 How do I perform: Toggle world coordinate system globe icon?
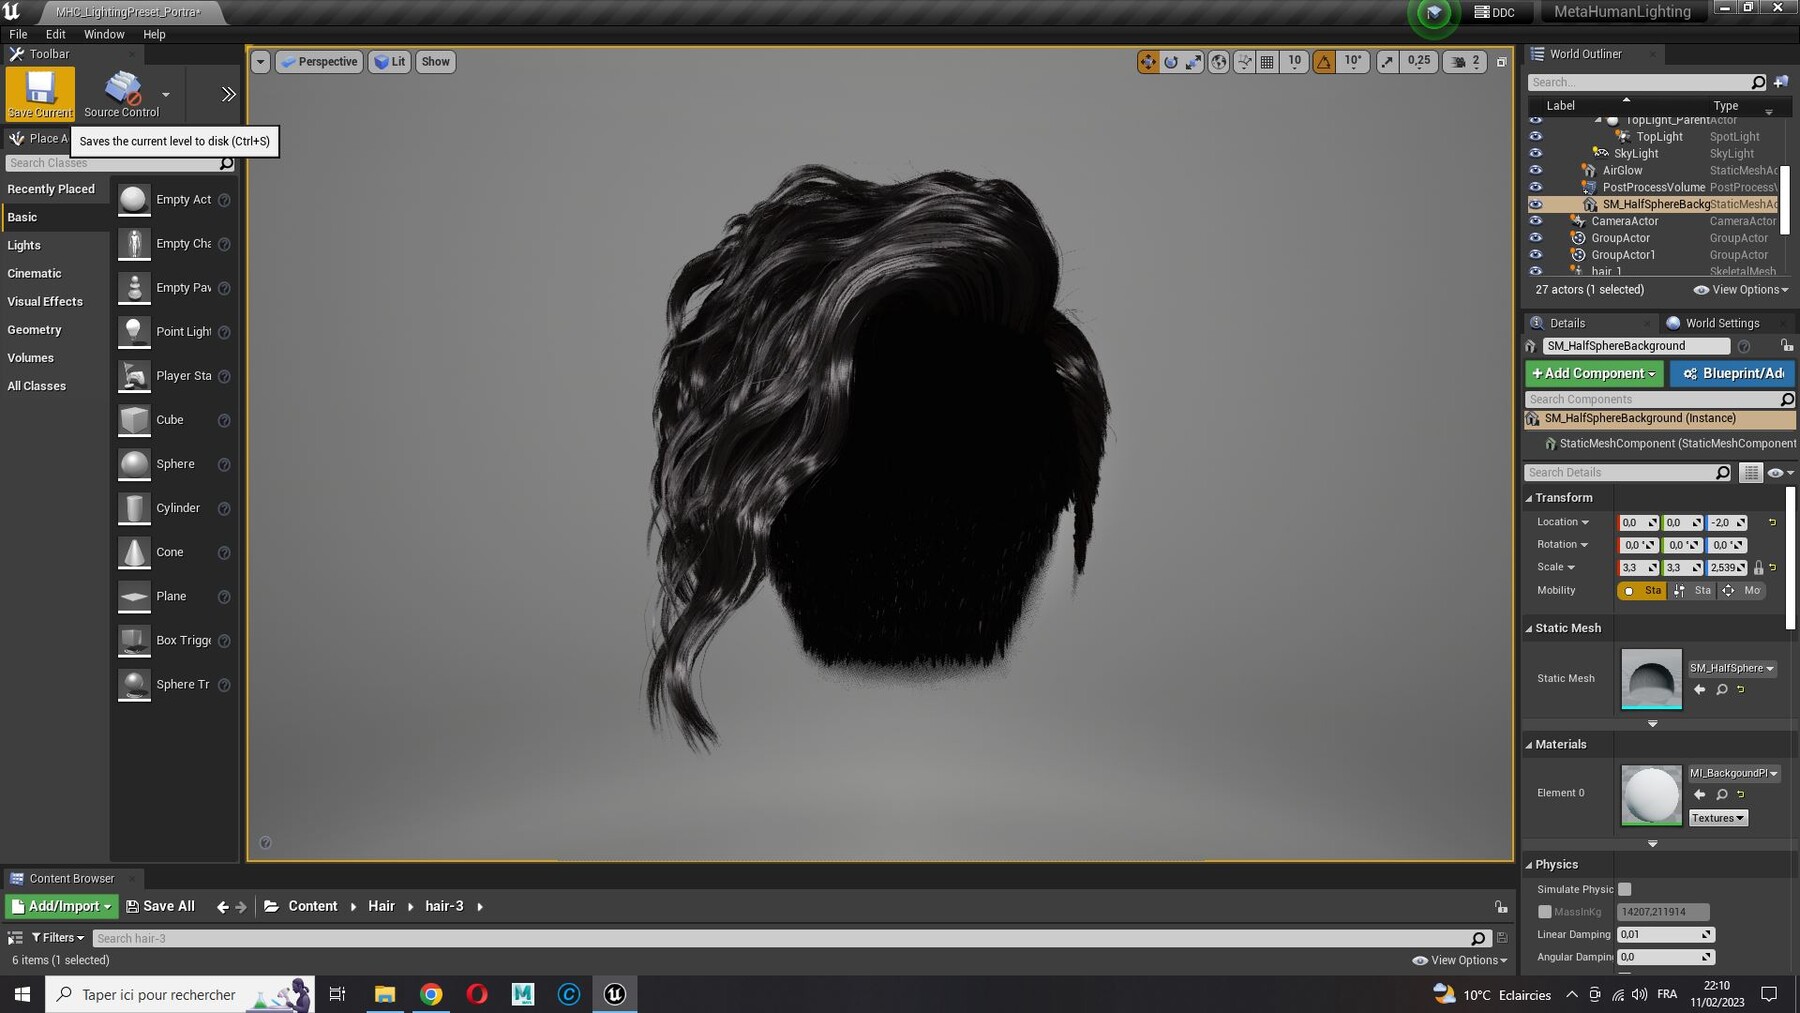1219,62
